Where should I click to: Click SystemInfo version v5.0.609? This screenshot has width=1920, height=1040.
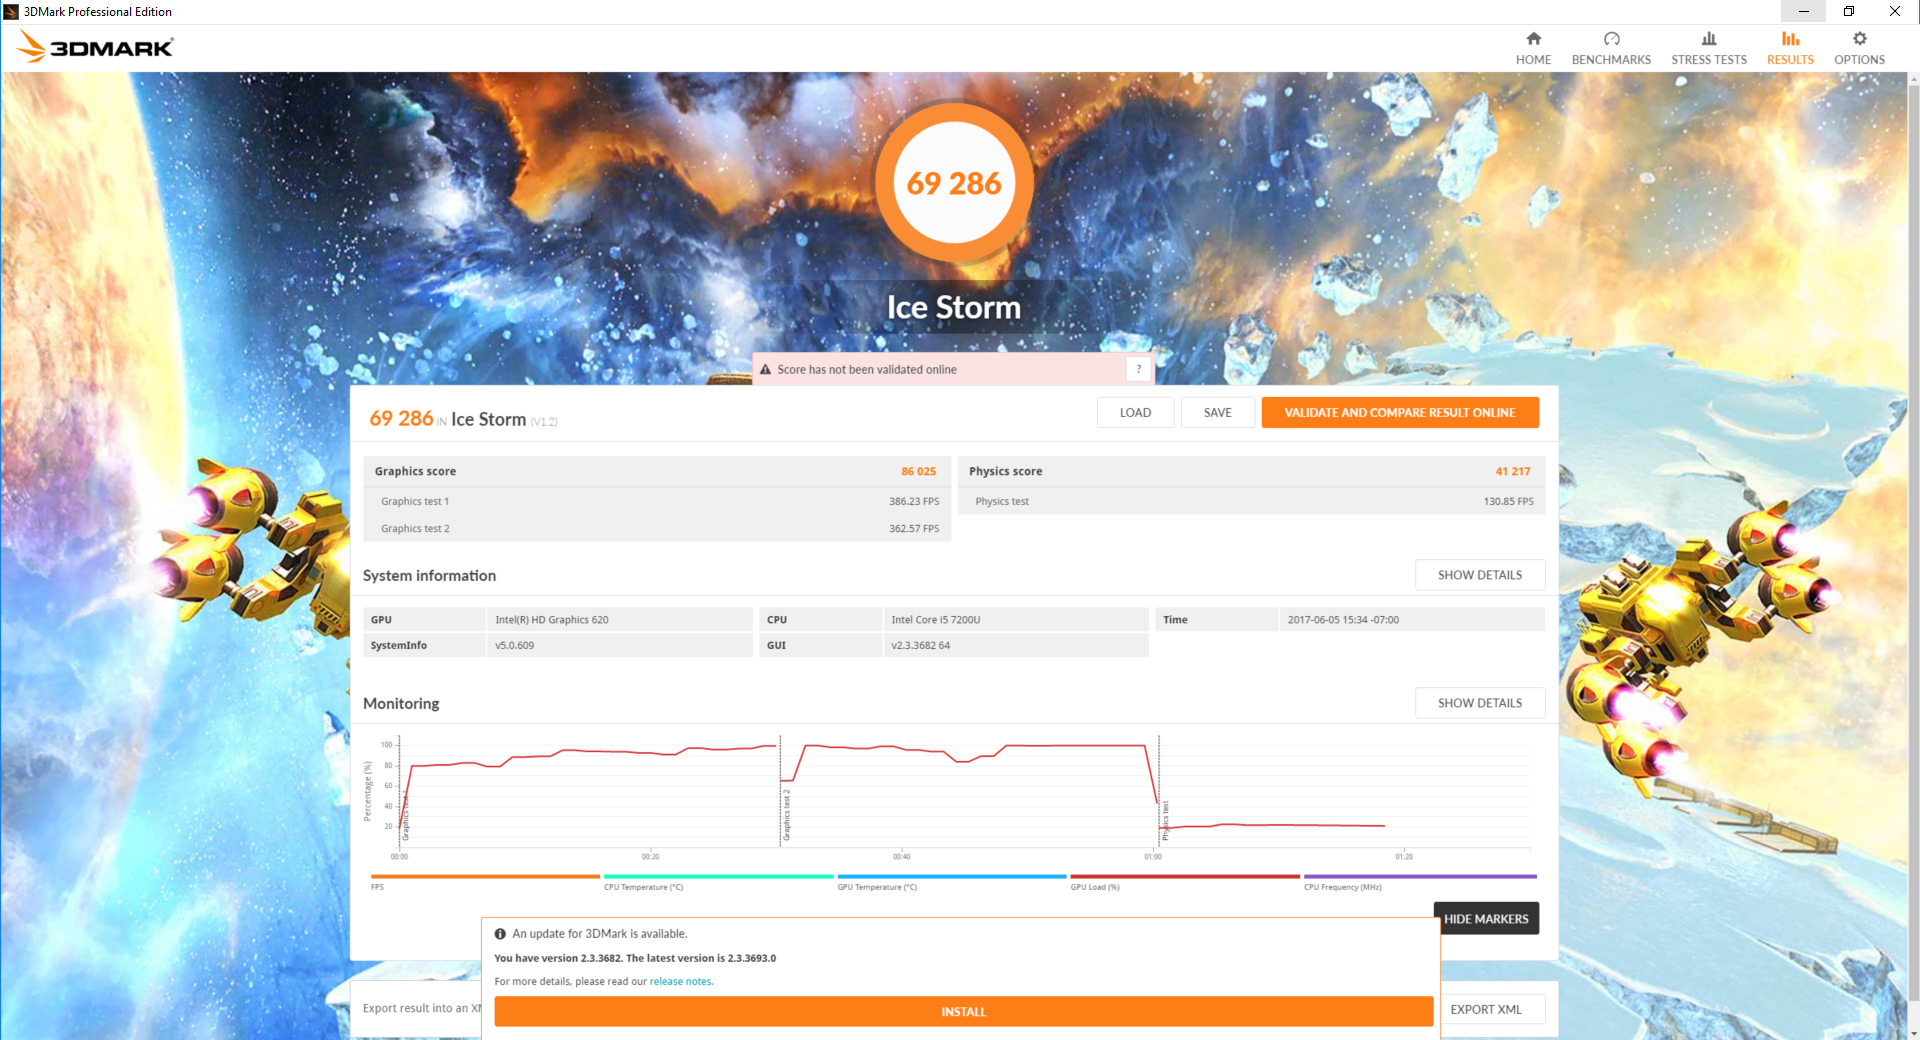click(x=515, y=646)
